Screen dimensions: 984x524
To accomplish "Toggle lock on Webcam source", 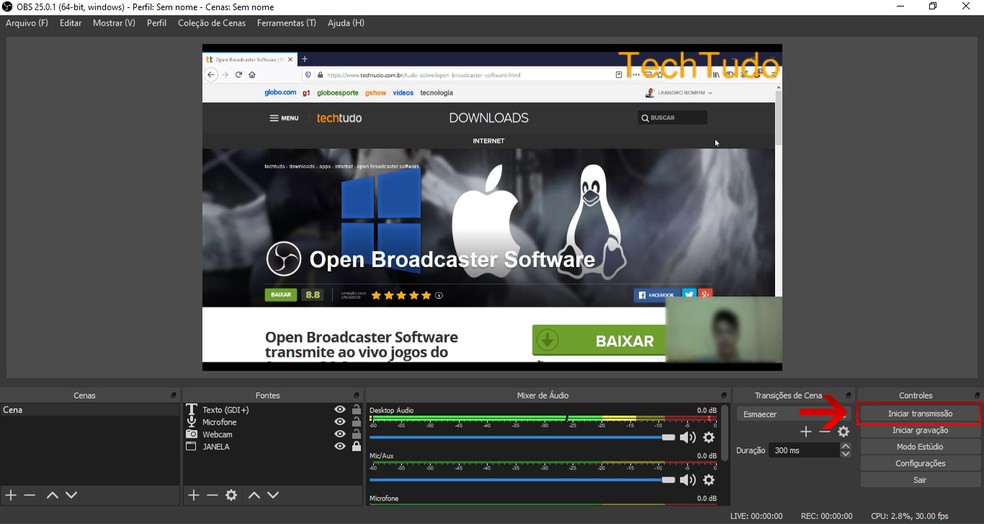I will [356, 434].
